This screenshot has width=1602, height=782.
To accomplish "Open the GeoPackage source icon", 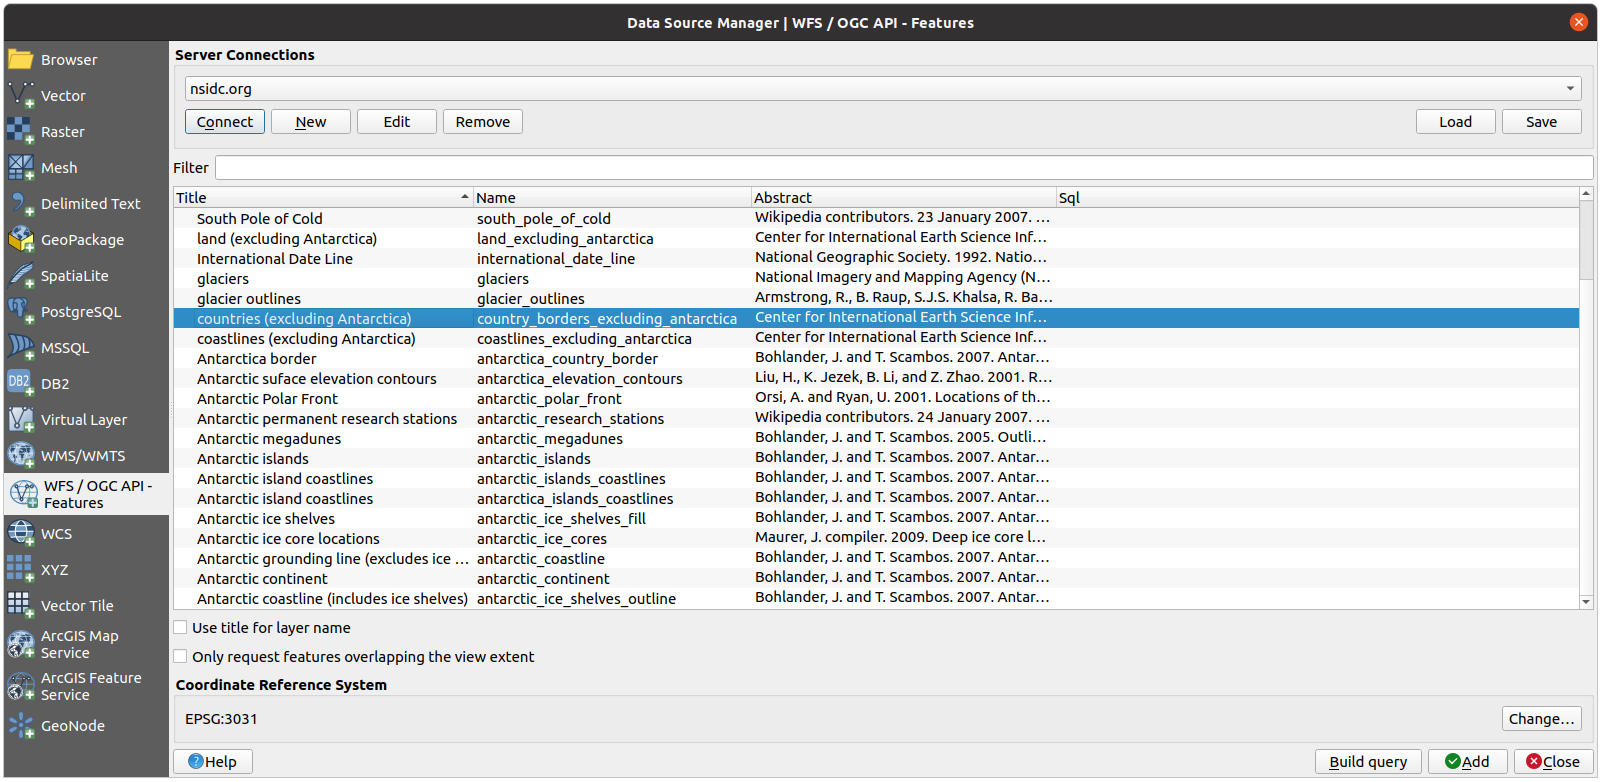I will point(21,240).
